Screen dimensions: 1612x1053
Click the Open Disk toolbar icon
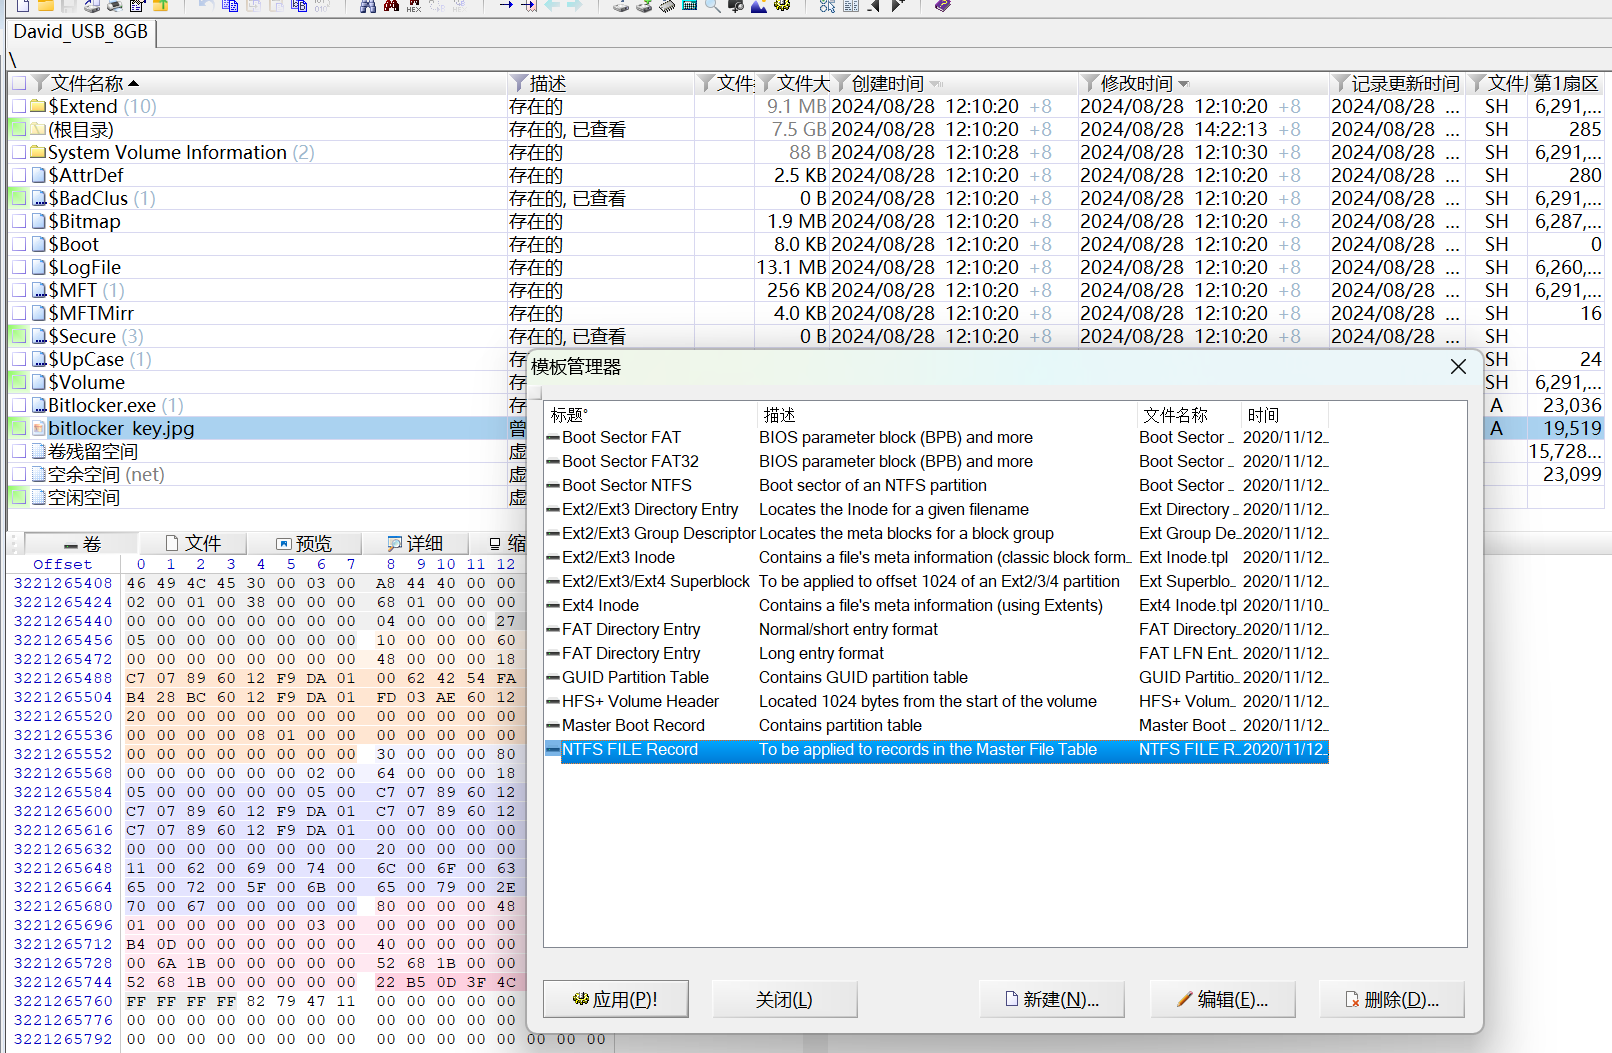click(621, 5)
